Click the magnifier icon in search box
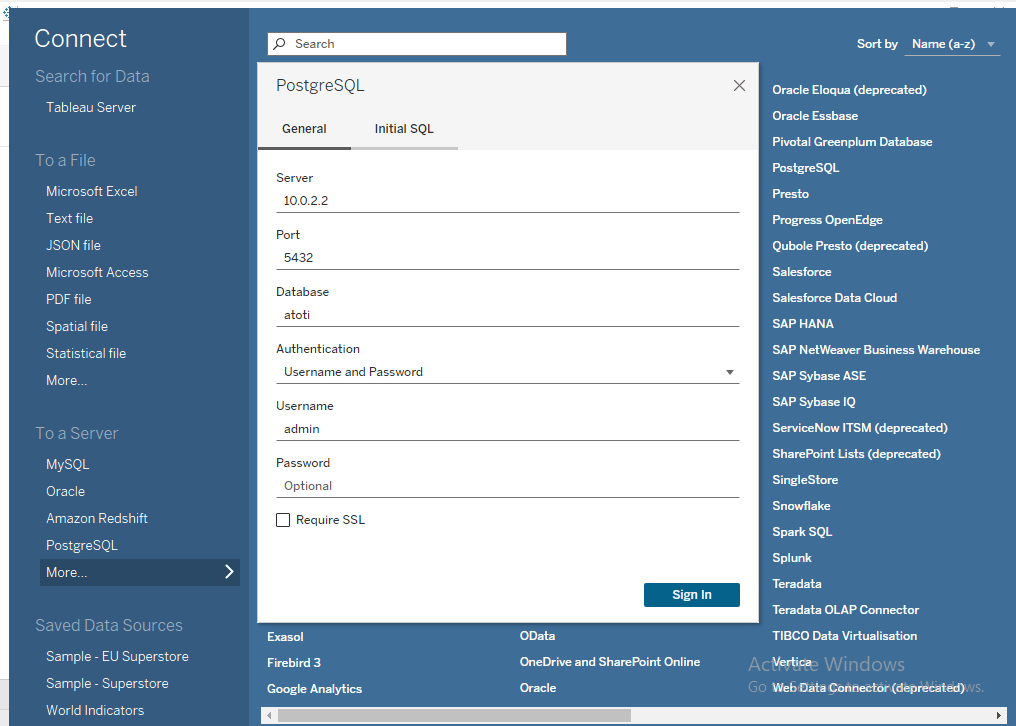 coord(279,43)
